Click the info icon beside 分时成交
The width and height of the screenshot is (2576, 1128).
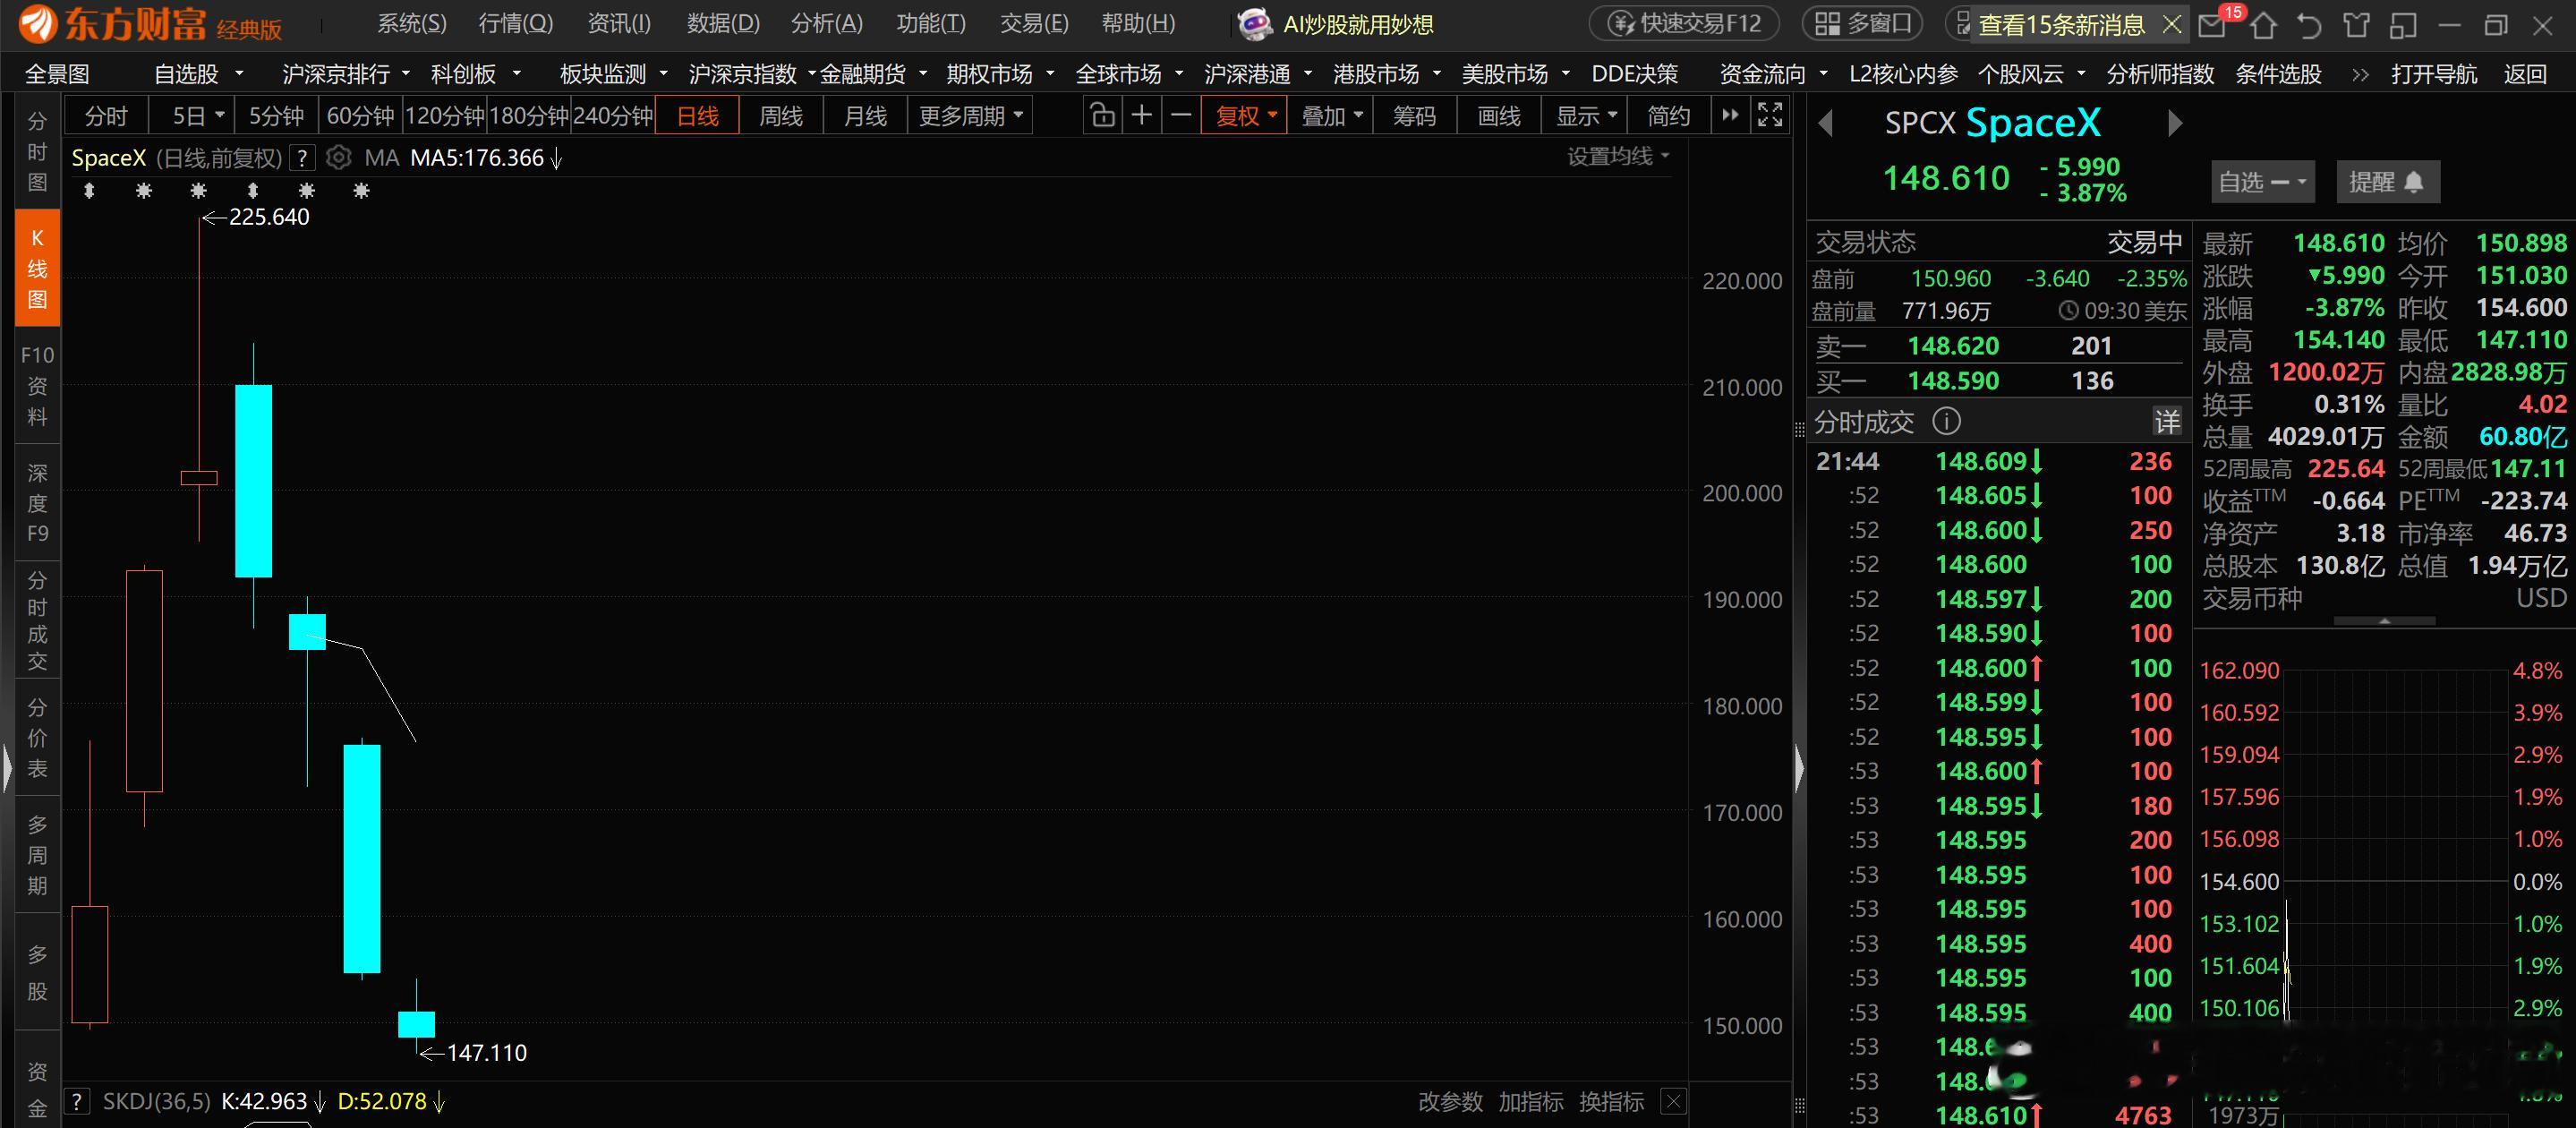pyautogui.click(x=1946, y=421)
